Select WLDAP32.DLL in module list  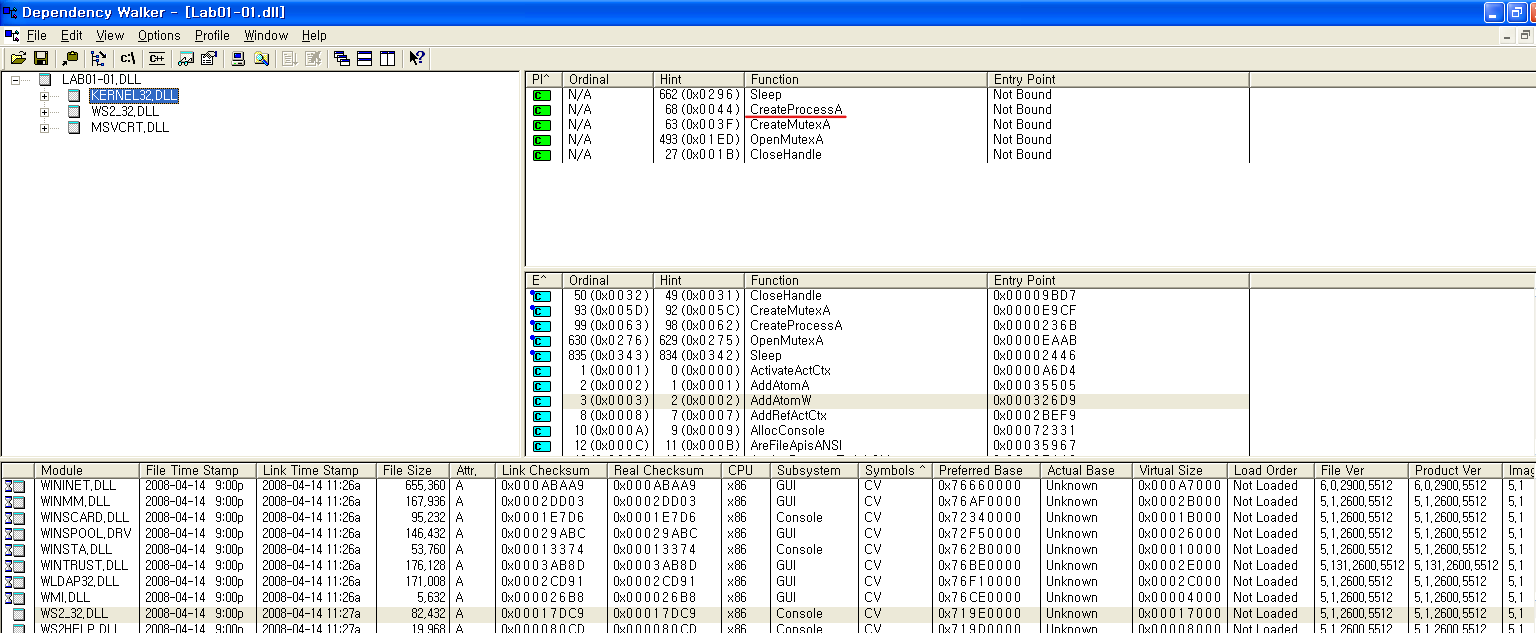coord(79,582)
